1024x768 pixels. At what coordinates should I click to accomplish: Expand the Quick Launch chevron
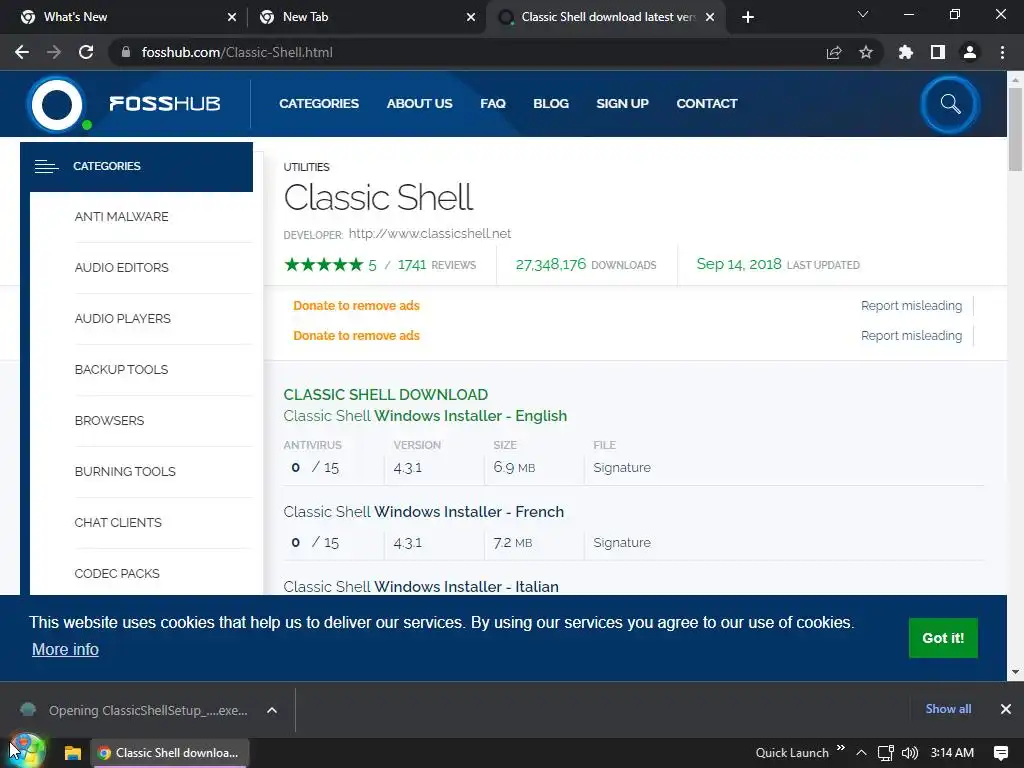(x=840, y=748)
